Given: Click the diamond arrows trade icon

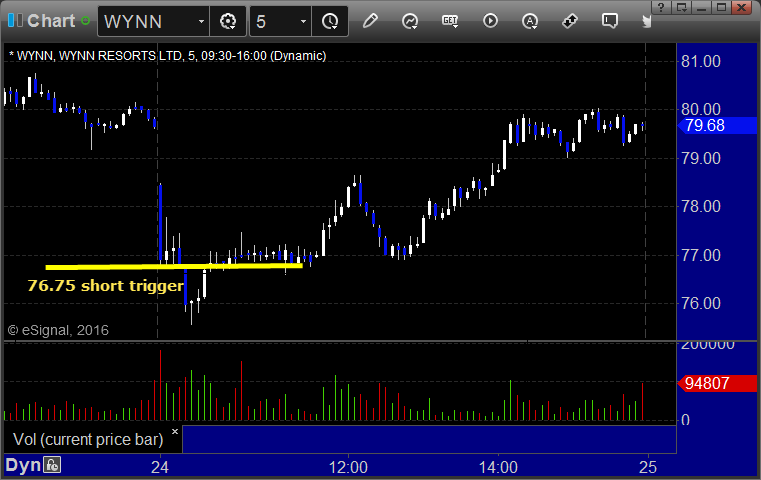Looking at the screenshot, I should point(570,21).
